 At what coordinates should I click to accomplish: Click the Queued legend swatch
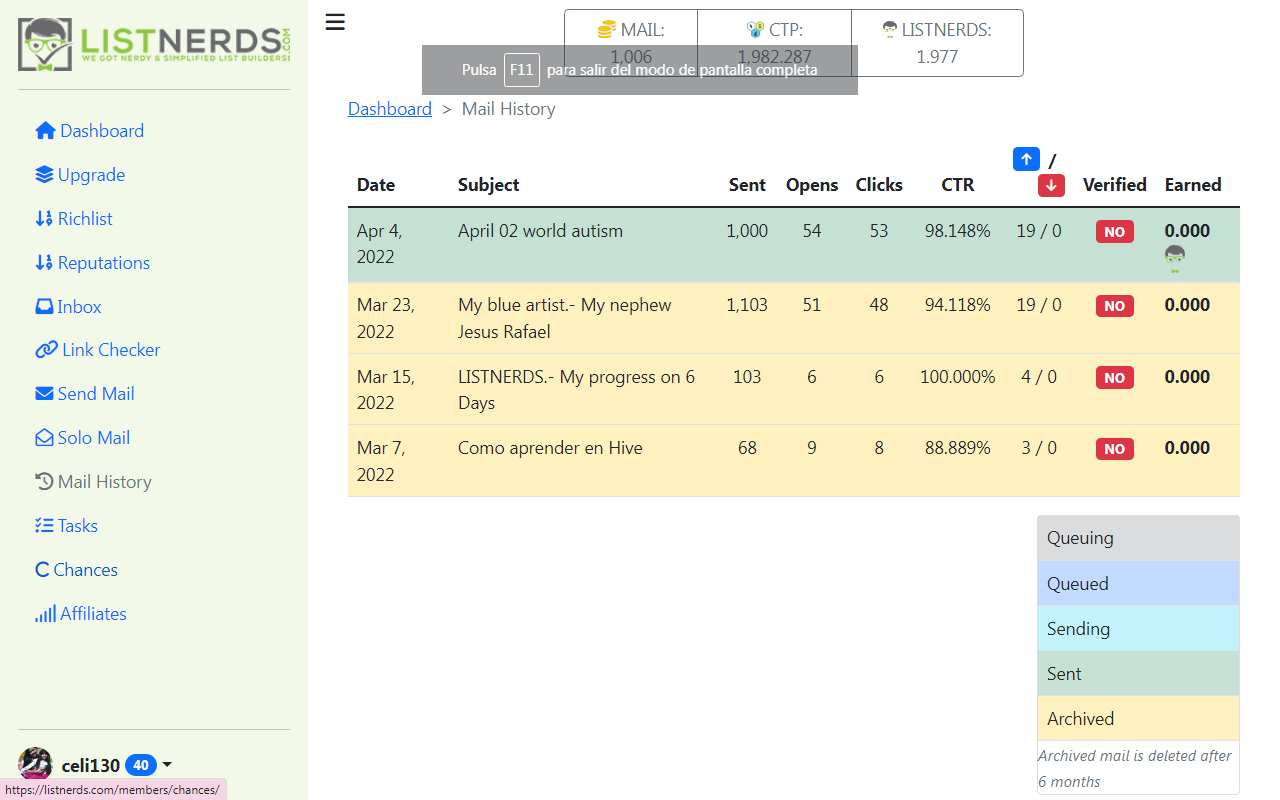(x=1138, y=584)
